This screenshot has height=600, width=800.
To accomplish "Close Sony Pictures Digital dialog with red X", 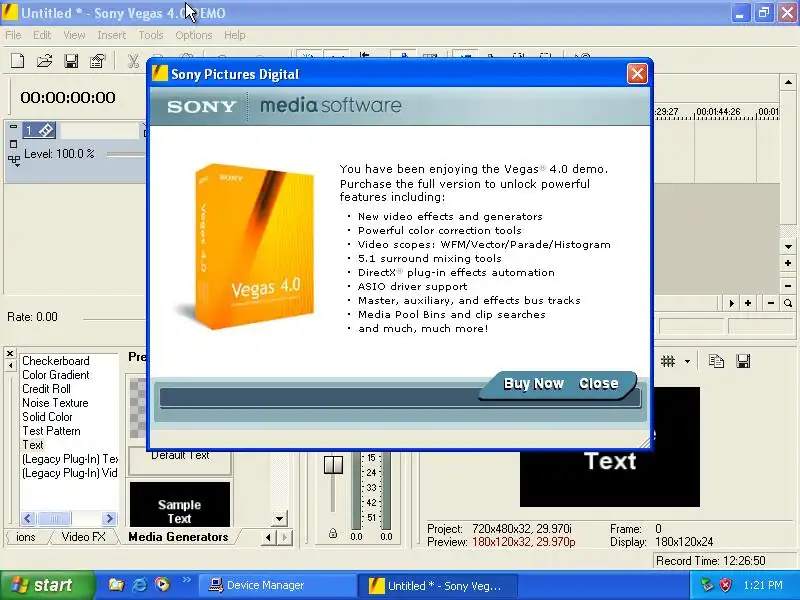I will (x=637, y=74).
